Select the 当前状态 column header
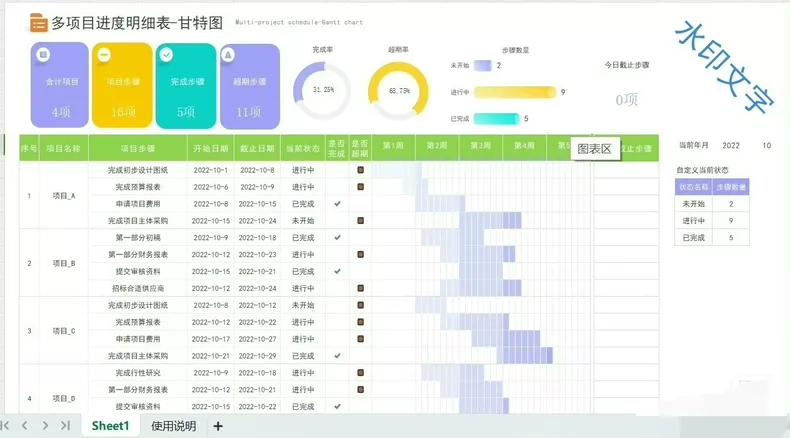Image resolution: width=790 pixels, height=438 pixels. pos(303,148)
